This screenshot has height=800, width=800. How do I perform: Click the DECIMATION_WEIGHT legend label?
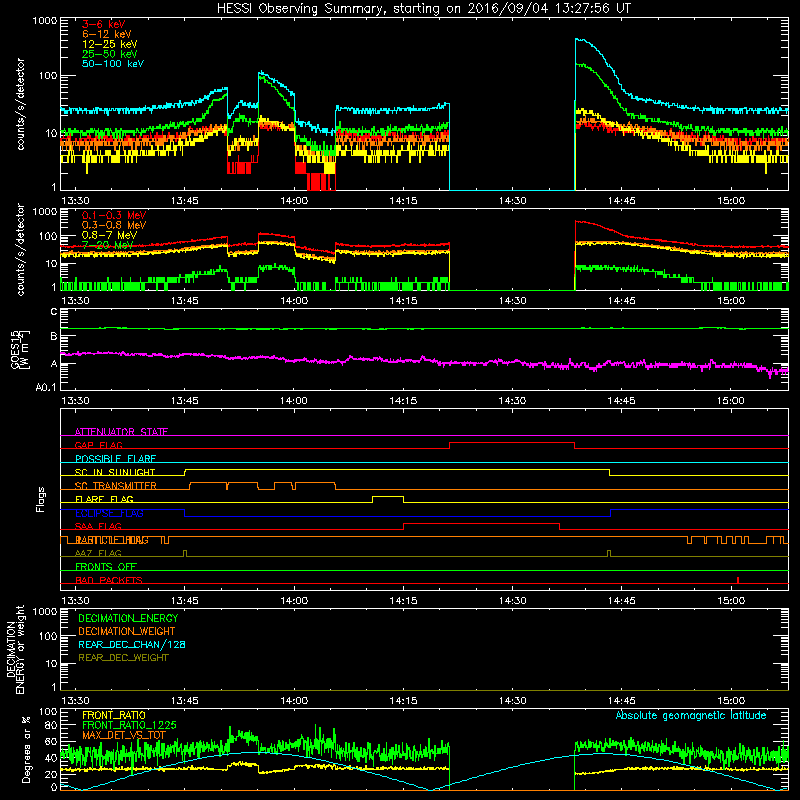[x=127, y=631]
